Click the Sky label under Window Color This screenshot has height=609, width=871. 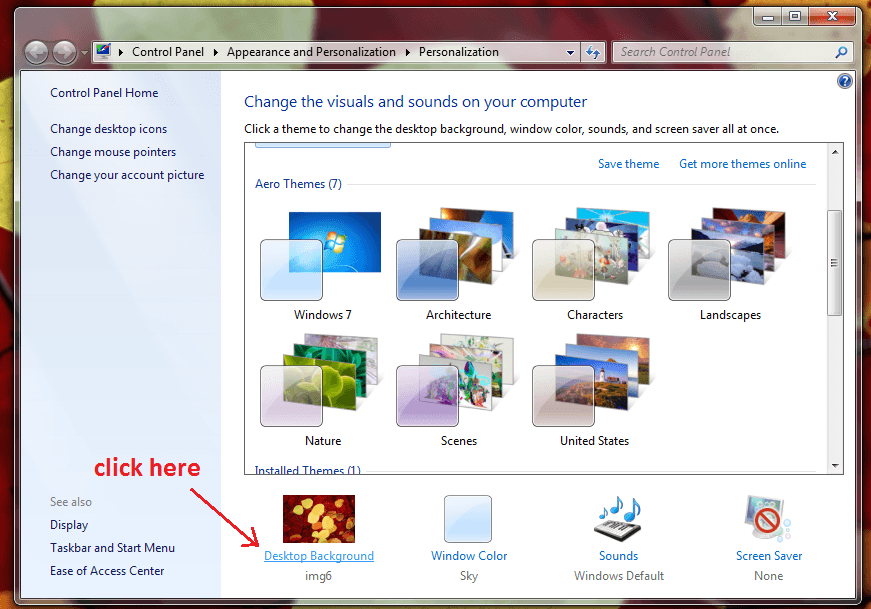pyautogui.click(x=469, y=576)
